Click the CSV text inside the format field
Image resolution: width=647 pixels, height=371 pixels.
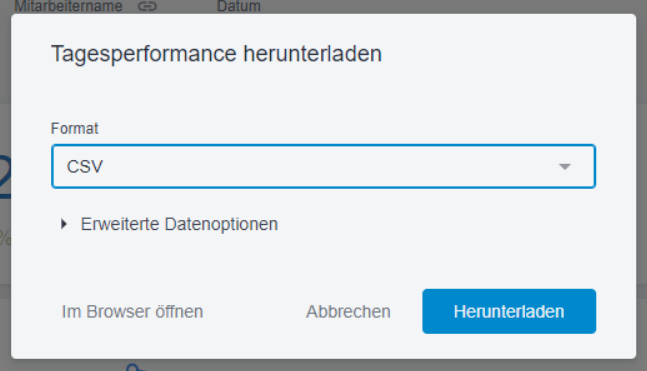tap(85, 167)
